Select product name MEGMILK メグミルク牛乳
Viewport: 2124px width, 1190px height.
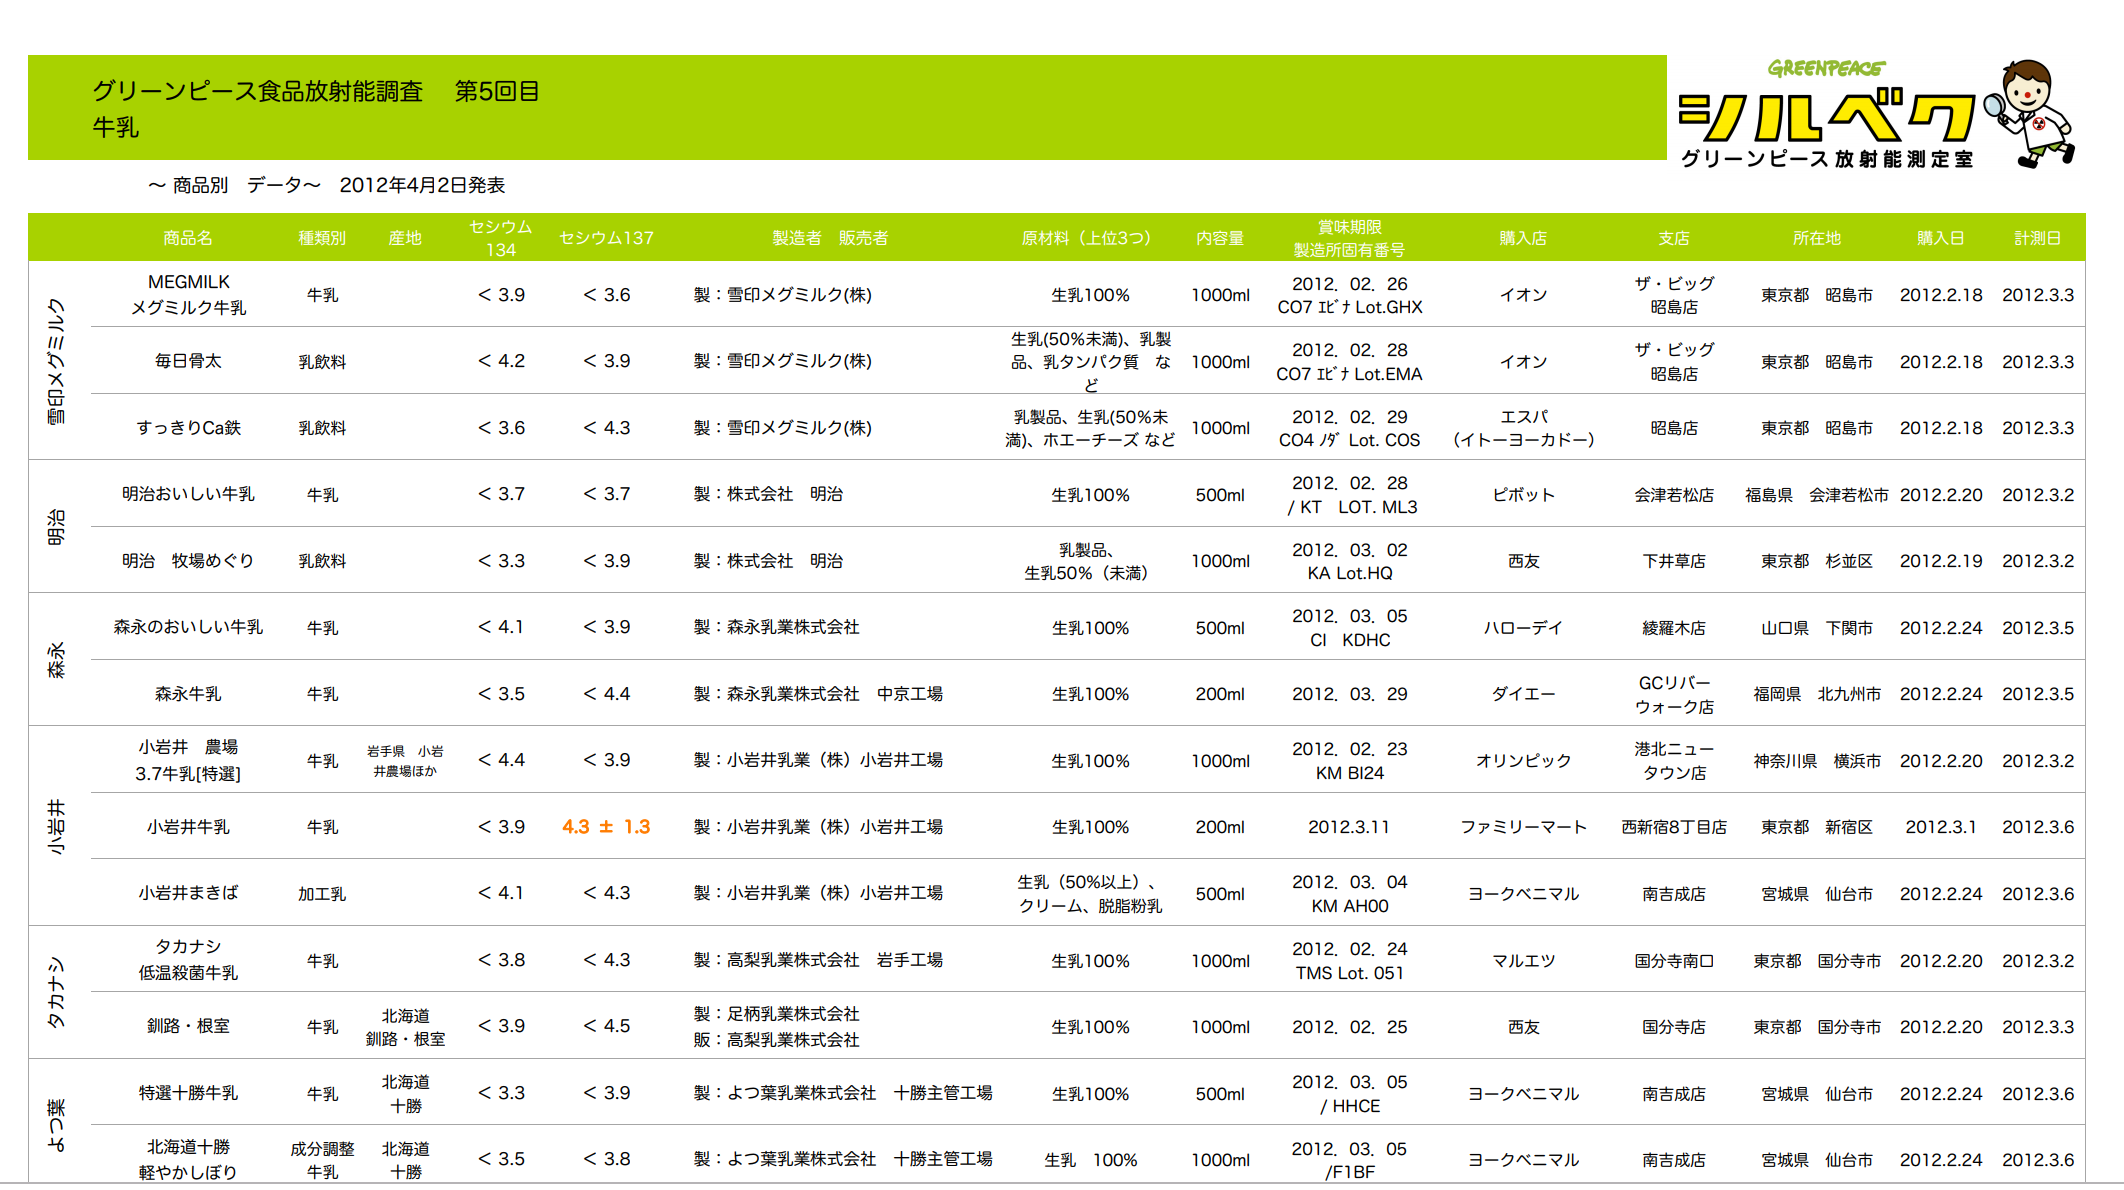click(188, 295)
